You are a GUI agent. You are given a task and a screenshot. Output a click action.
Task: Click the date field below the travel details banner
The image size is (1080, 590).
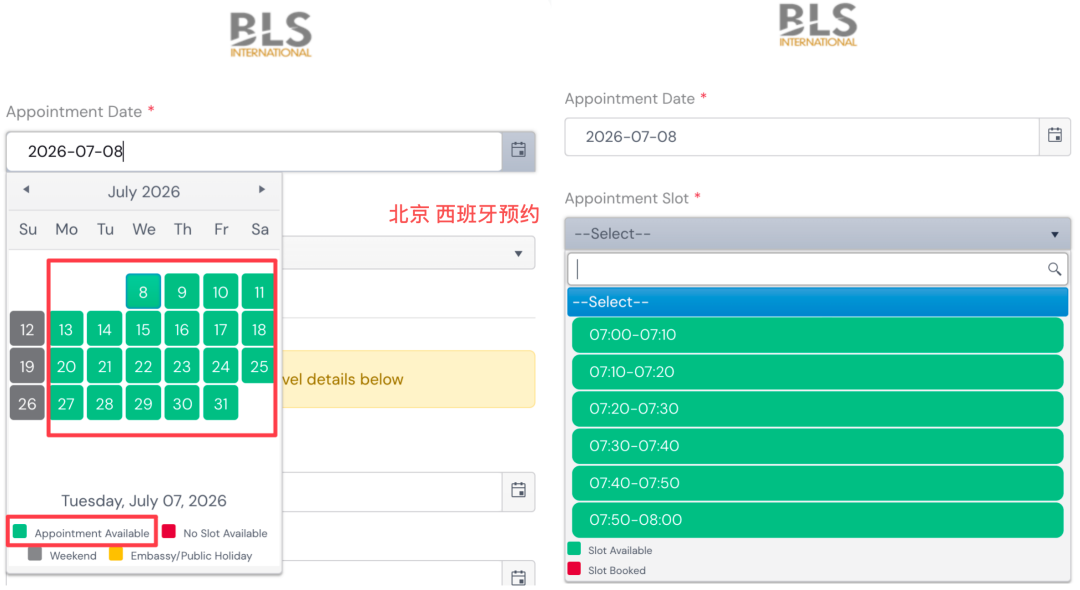coord(393,492)
